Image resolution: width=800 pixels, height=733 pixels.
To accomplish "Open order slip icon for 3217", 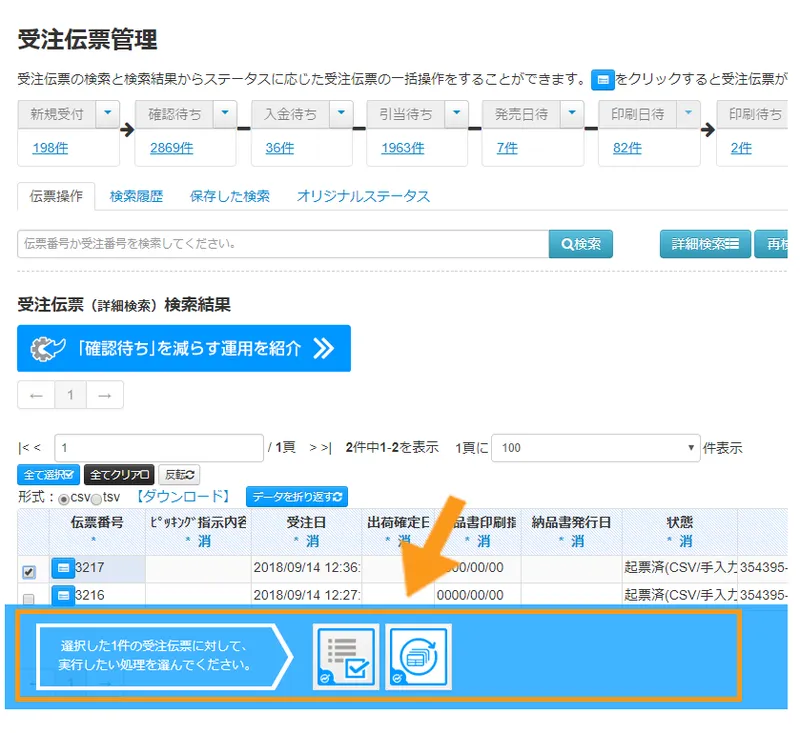I will pyautogui.click(x=63, y=568).
